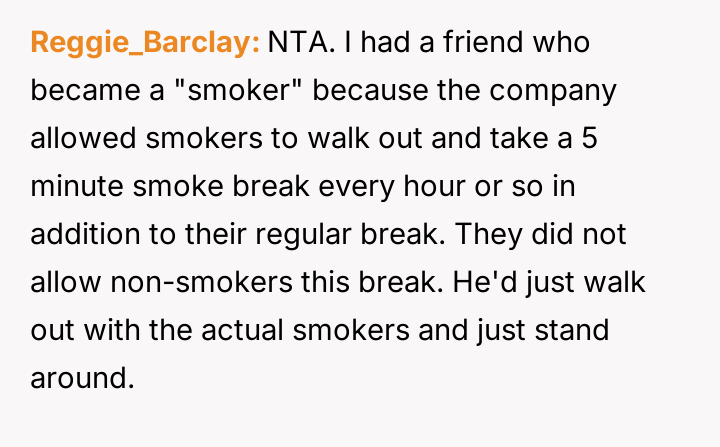Viewport: 720px width, 447px height.
Task: Click the number "5" in the comment
Action: [589, 139]
